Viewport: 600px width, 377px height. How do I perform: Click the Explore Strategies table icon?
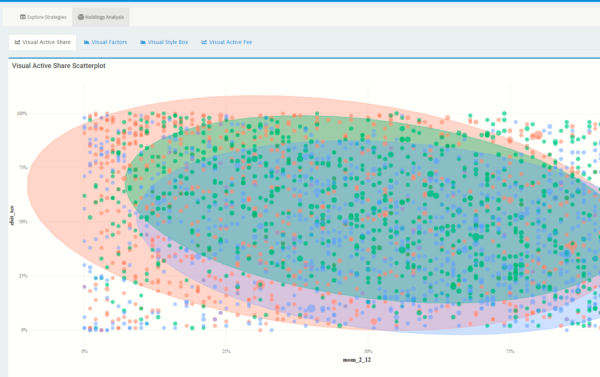point(23,17)
